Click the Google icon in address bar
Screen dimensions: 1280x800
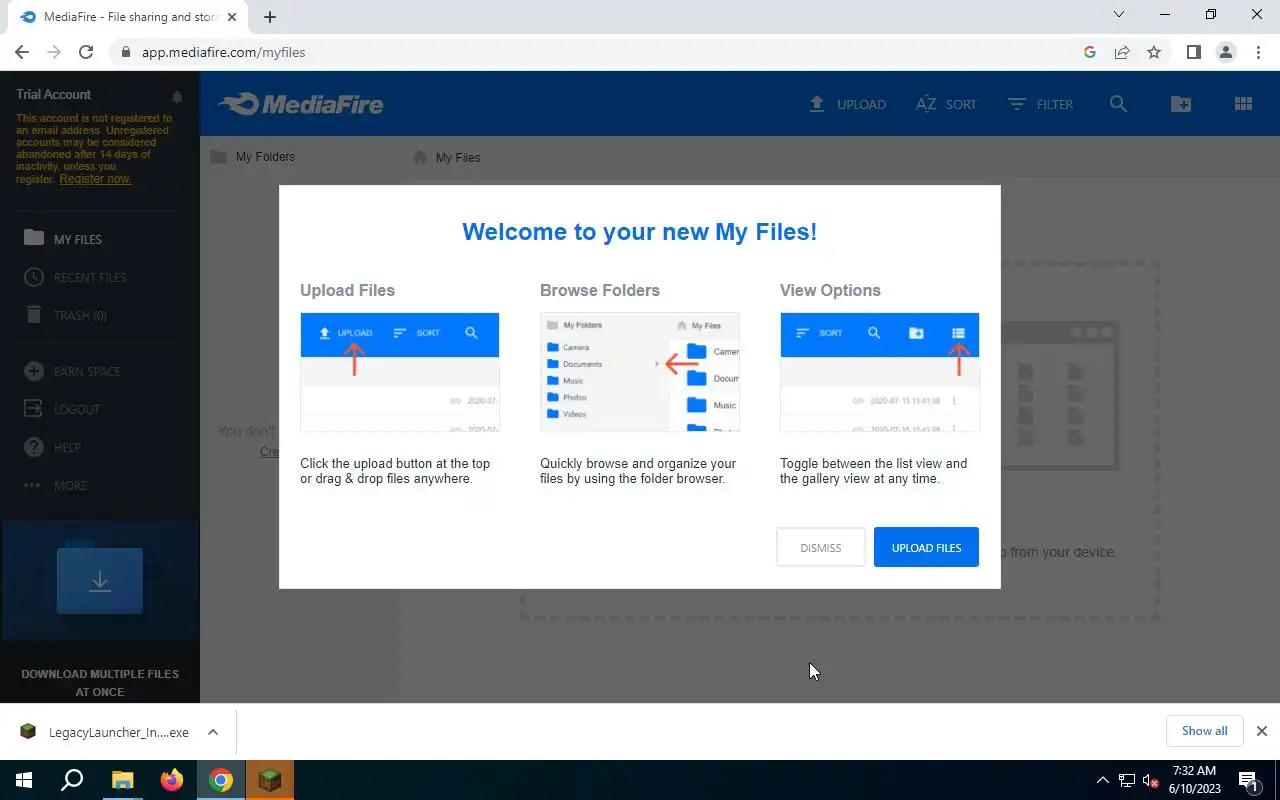click(x=1090, y=52)
